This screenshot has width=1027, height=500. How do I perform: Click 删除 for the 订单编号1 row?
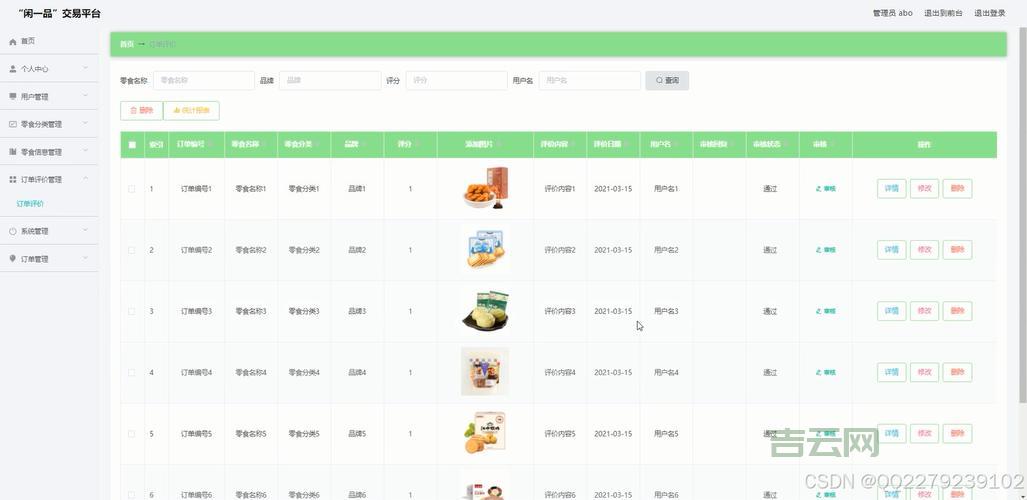pyautogui.click(x=957, y=189)
